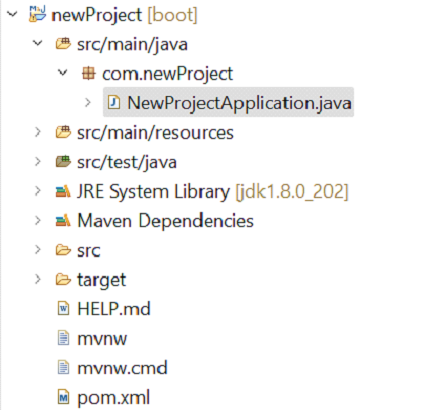Image resolution: width=444 pixels, height=410 pixels.
Task: Expand the plain src folder
Action: (38, 250)
